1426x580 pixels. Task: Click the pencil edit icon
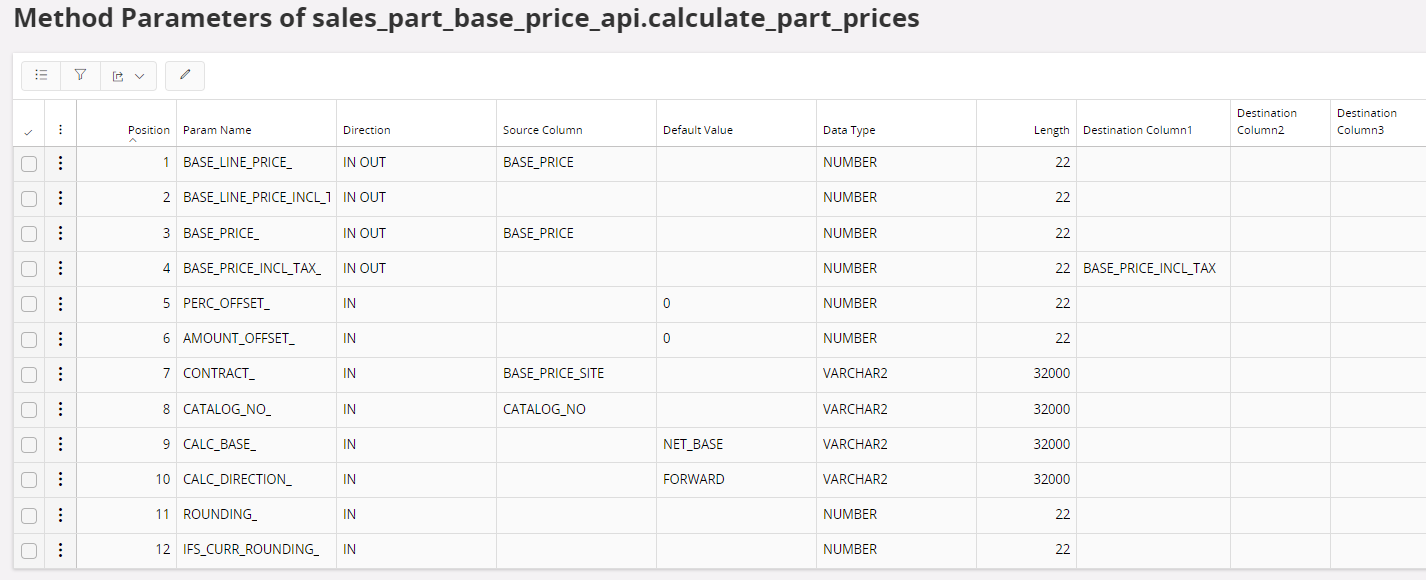coord(185,75)
